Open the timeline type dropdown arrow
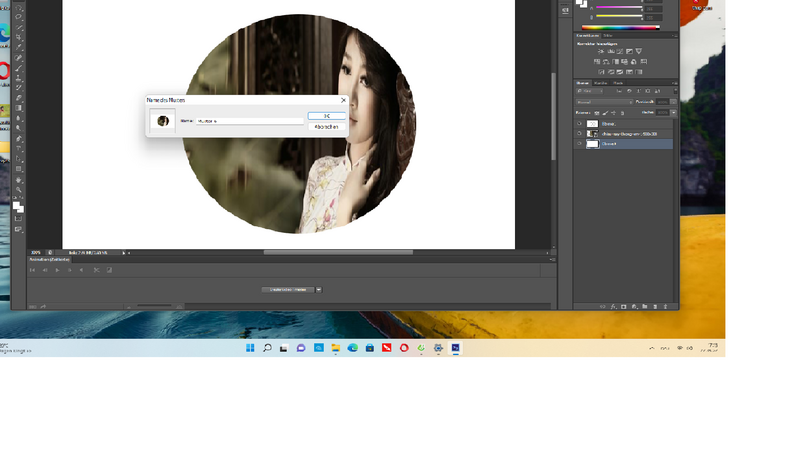Viewport: 800px width, 450px height. coord(319,290)
